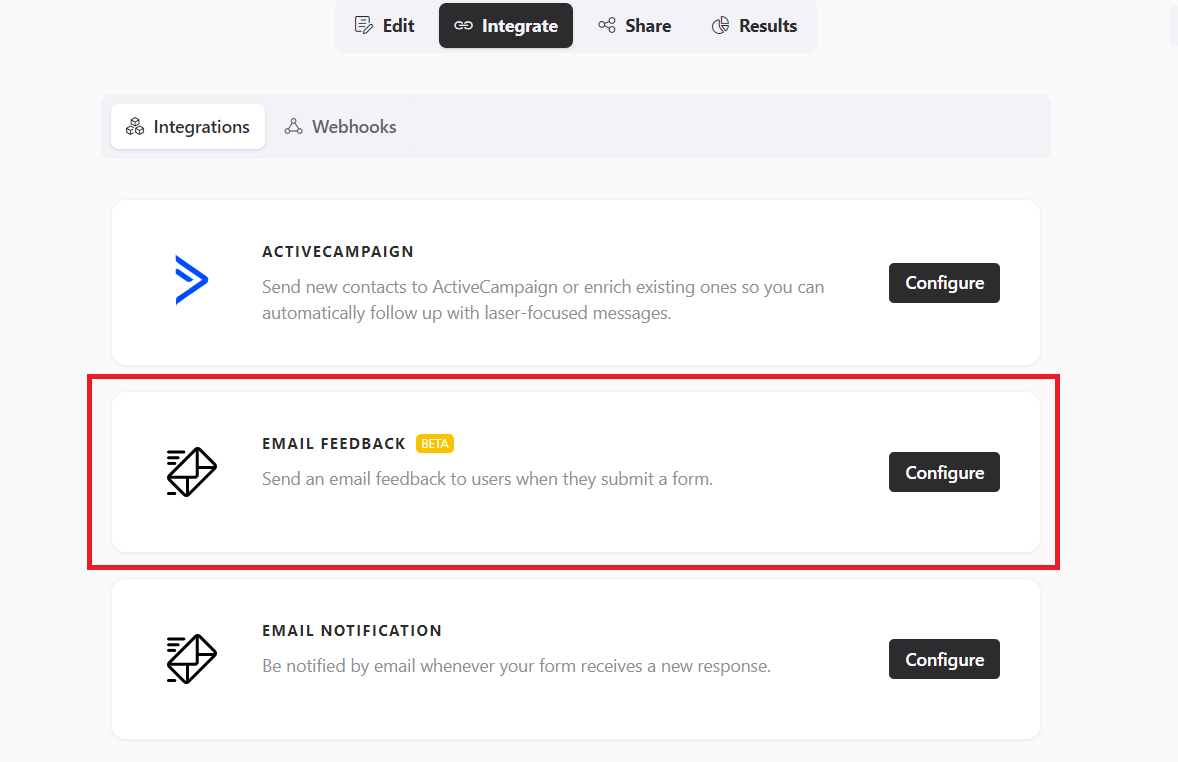This screenshot has width=1178, height=762.
Task: Click the Webhooks connector icon
Action: pos(293,127)
